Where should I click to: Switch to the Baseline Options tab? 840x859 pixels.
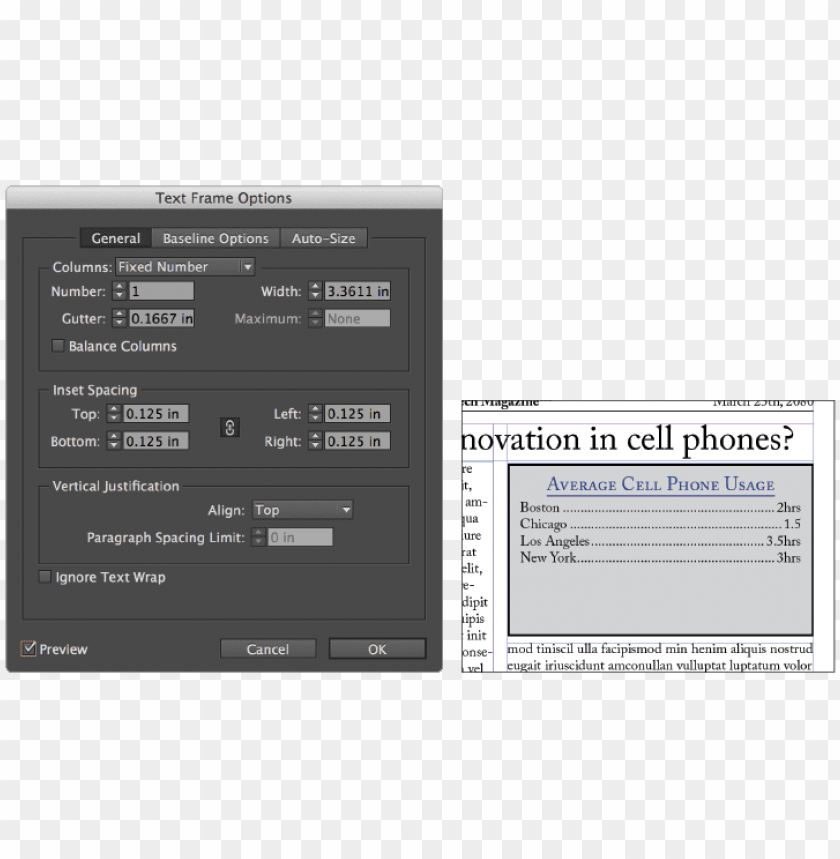(216, 238)
